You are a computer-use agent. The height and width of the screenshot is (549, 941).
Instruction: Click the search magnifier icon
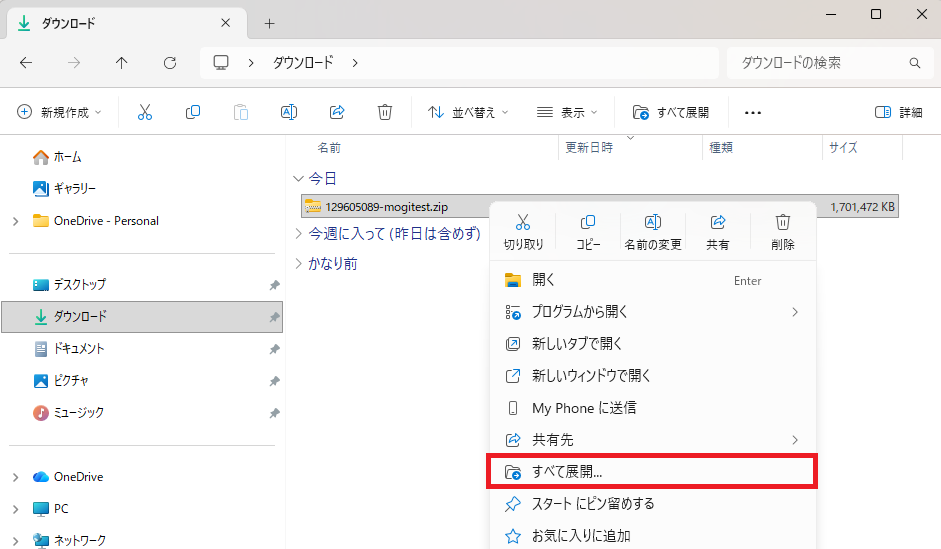click(915, 63)
